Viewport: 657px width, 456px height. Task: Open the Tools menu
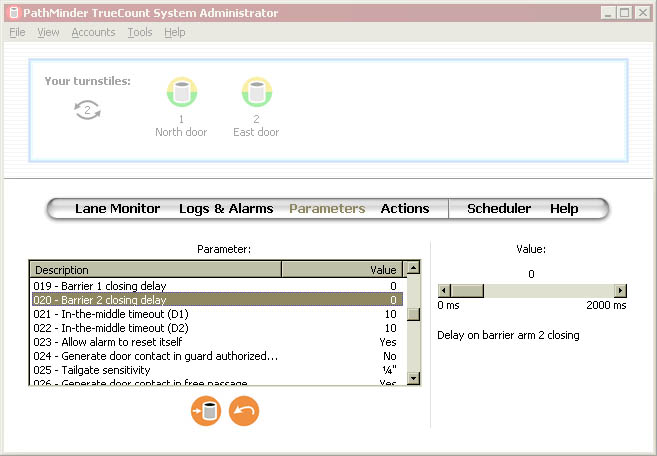pyautogui.click(x=140, y=32)
